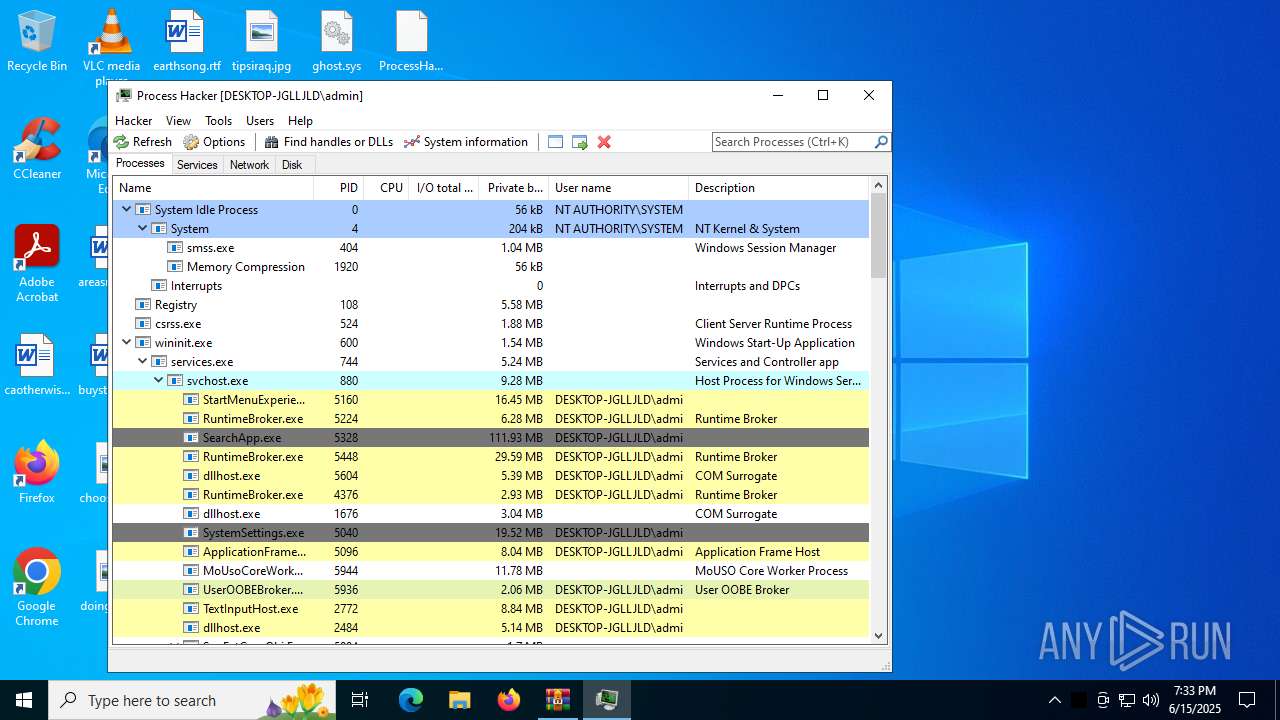
Task: Sort by the I/O total column header
Action: 443,188
